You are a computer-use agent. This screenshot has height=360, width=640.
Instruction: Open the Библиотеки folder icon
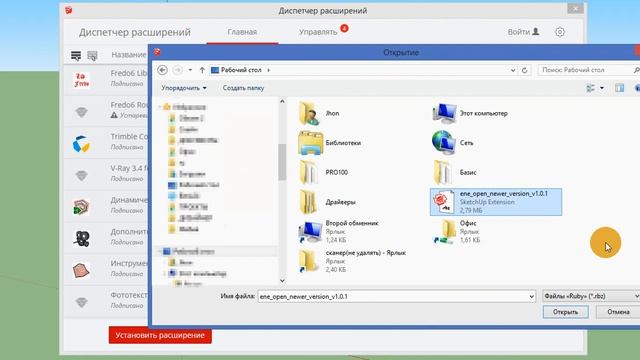coord(311,143)
